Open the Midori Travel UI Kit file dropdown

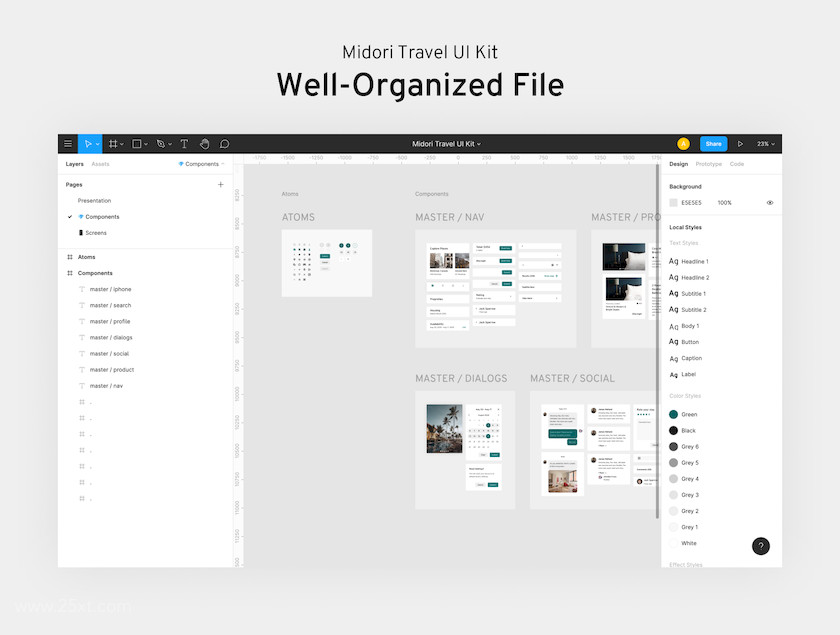click(446, 144)
